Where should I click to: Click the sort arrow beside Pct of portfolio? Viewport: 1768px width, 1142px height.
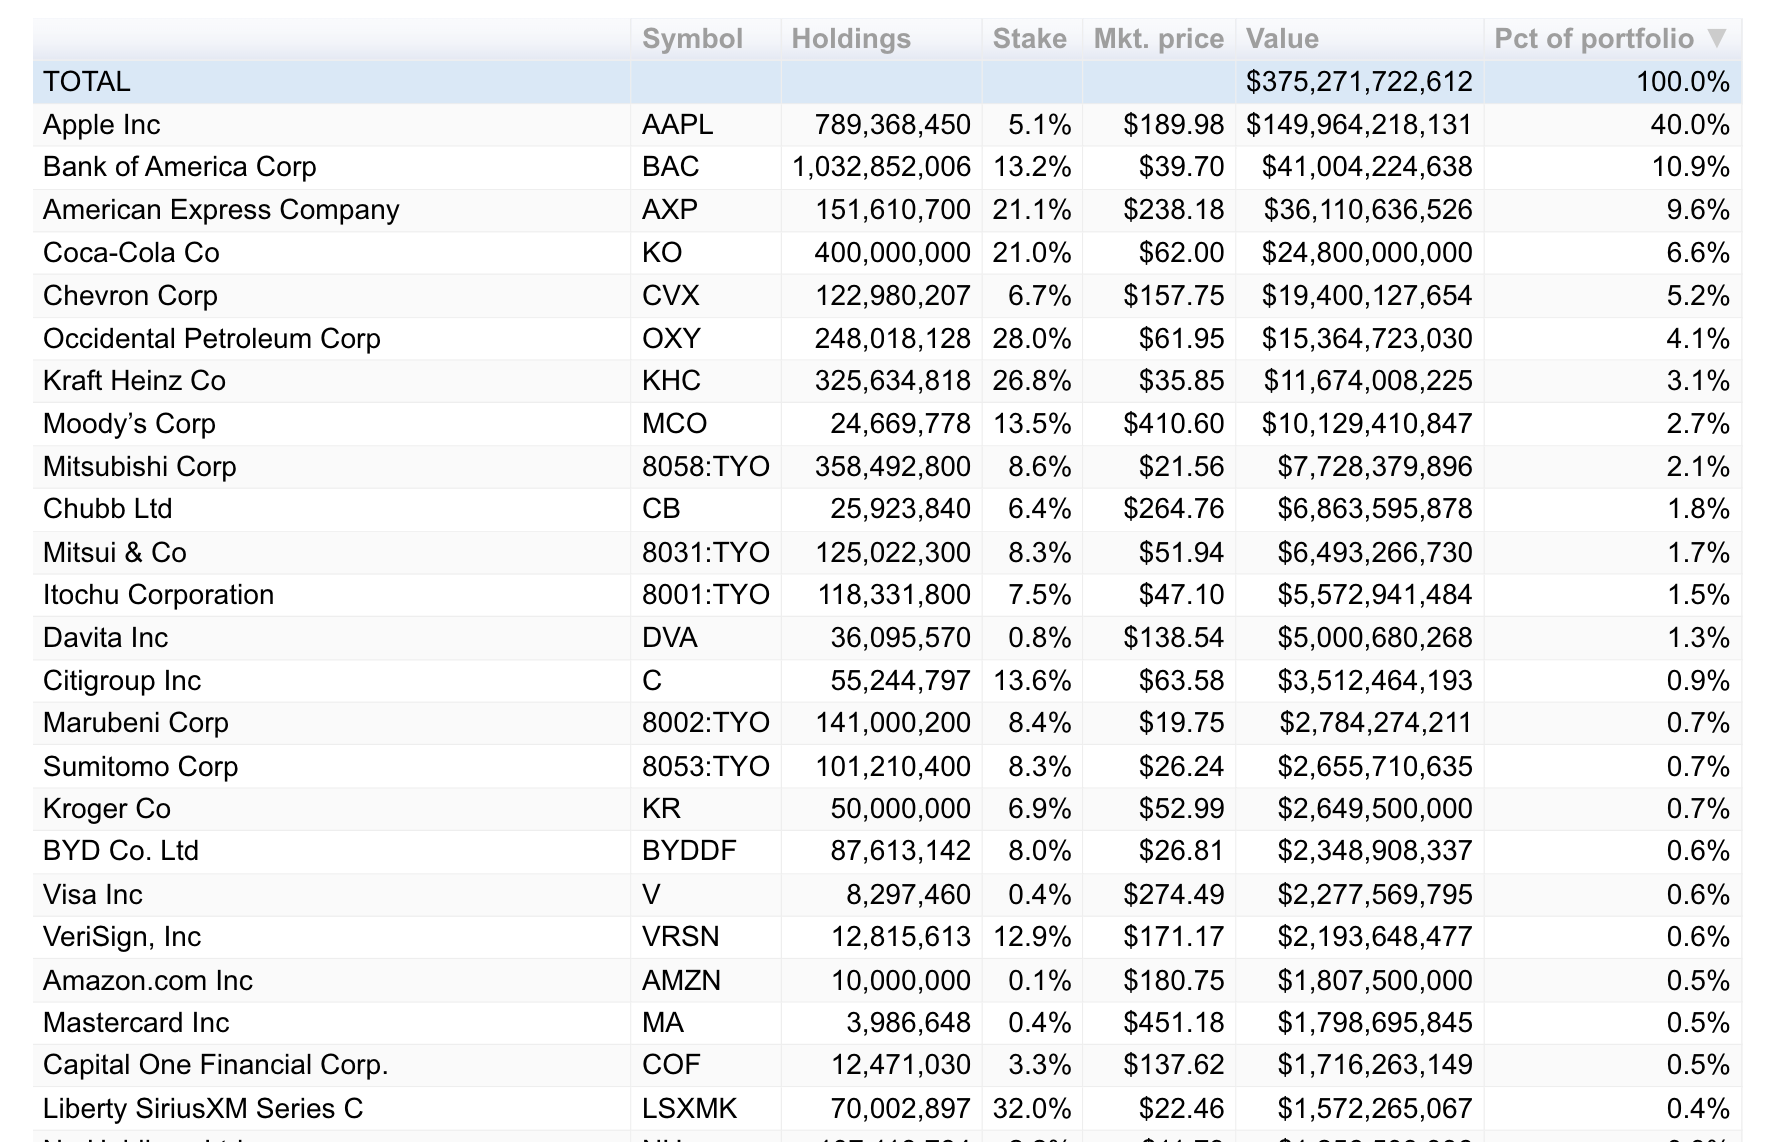(1717, 38)
